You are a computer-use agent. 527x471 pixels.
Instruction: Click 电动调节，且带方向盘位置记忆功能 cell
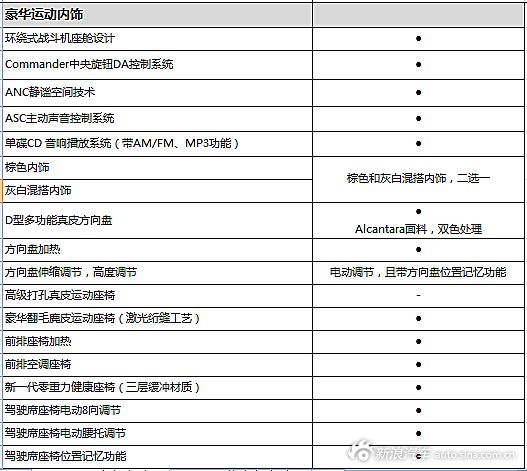pyautogui.click(x=418, y=273)
